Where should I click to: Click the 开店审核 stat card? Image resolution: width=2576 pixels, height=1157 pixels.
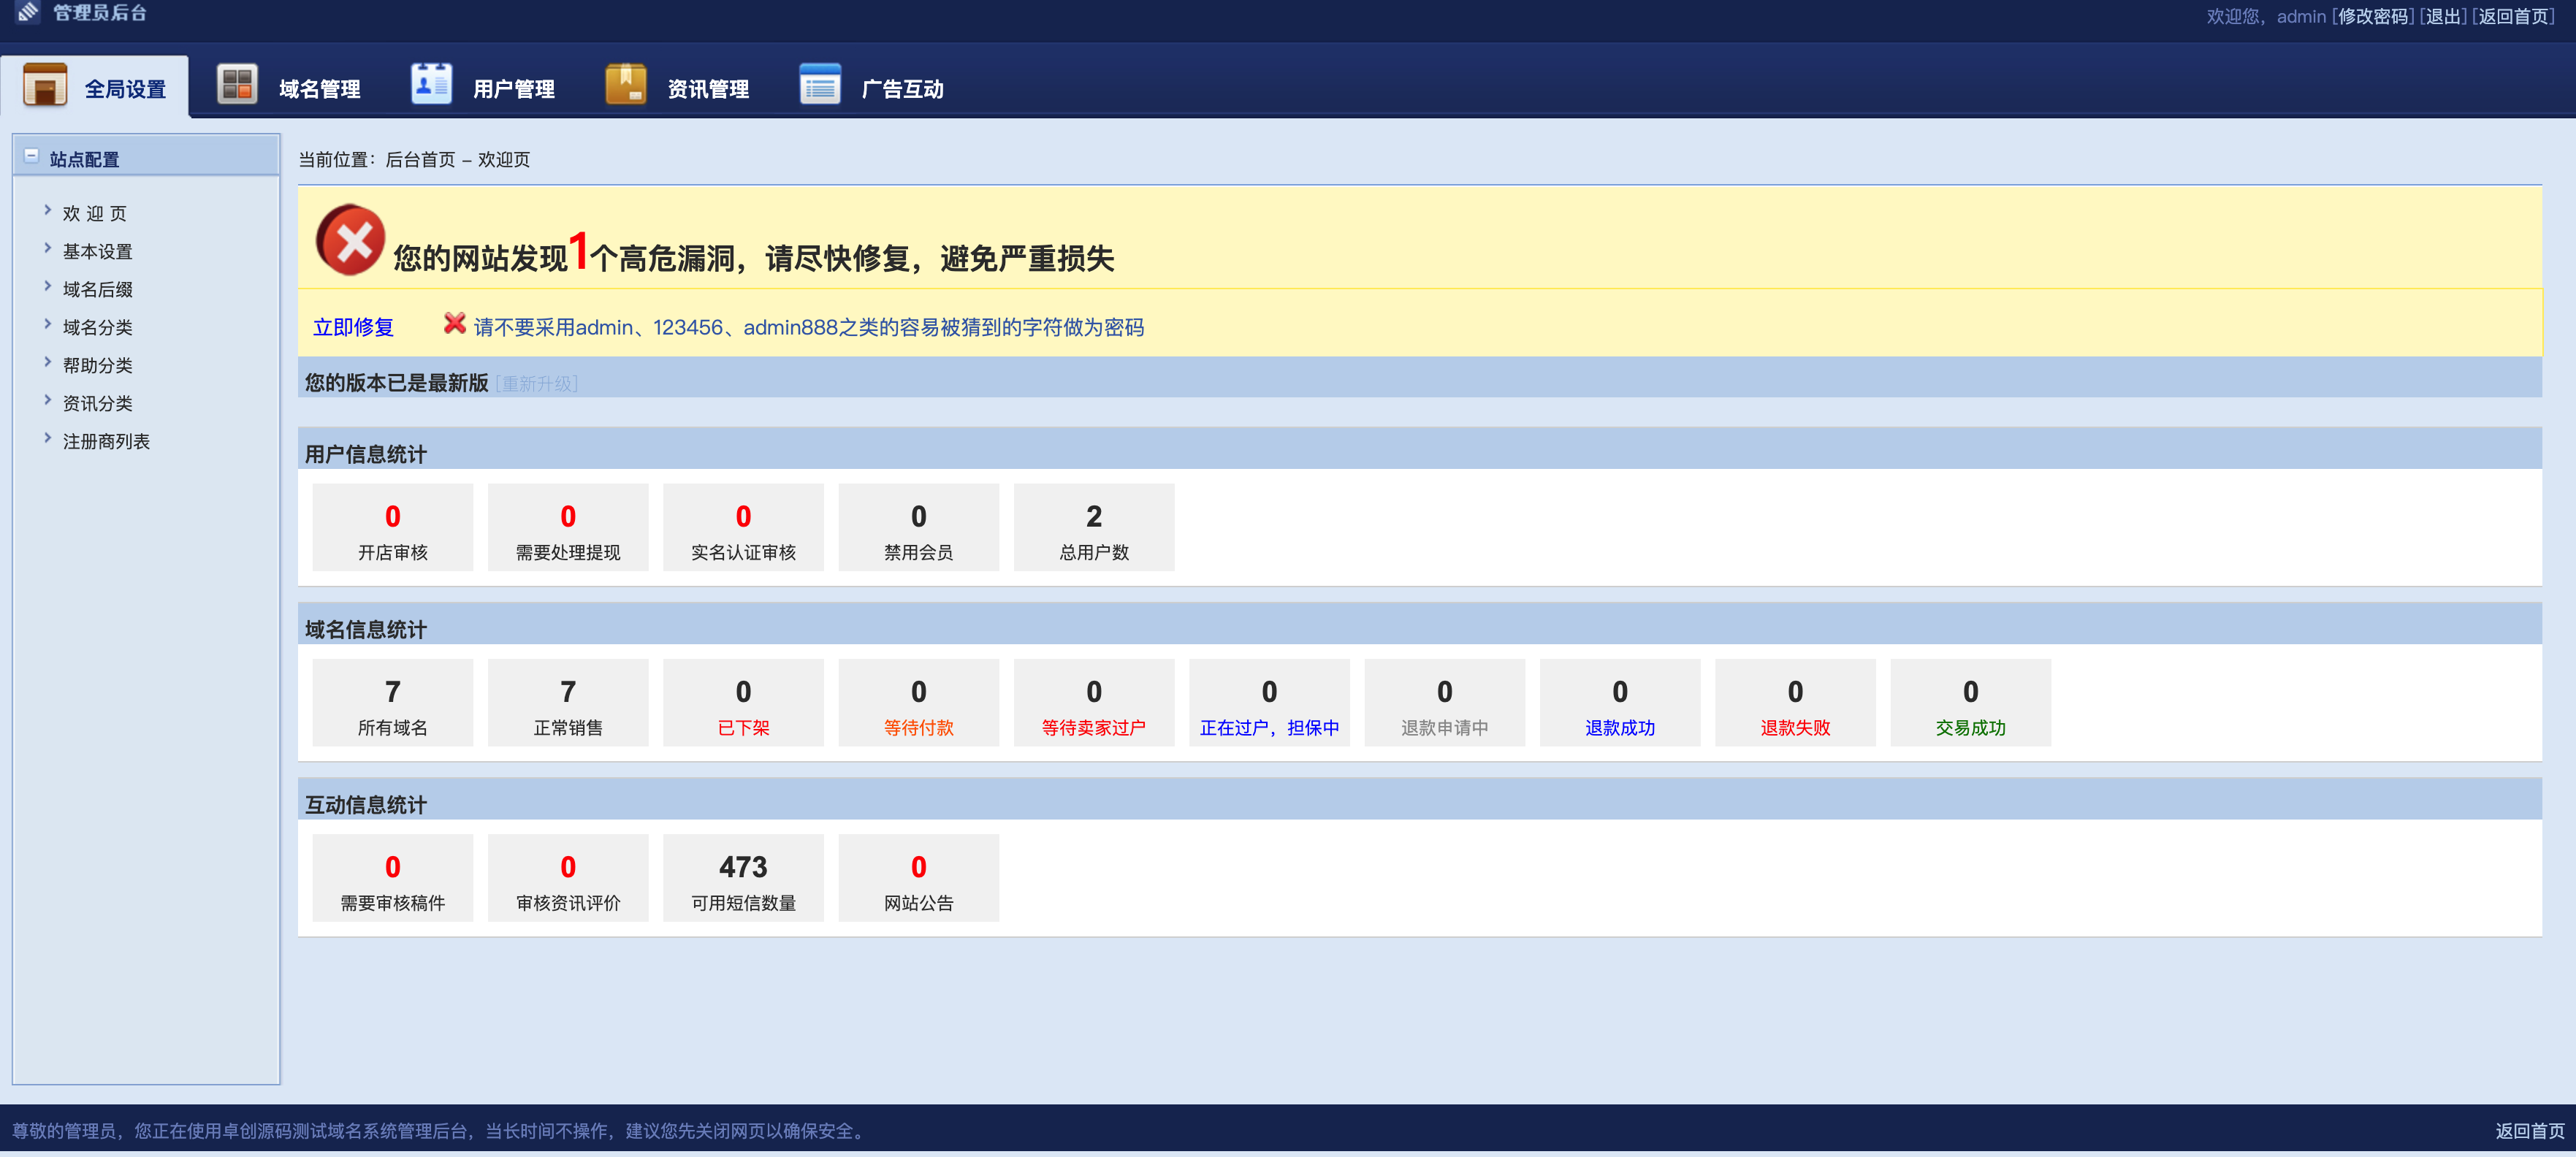pos(393,528)
